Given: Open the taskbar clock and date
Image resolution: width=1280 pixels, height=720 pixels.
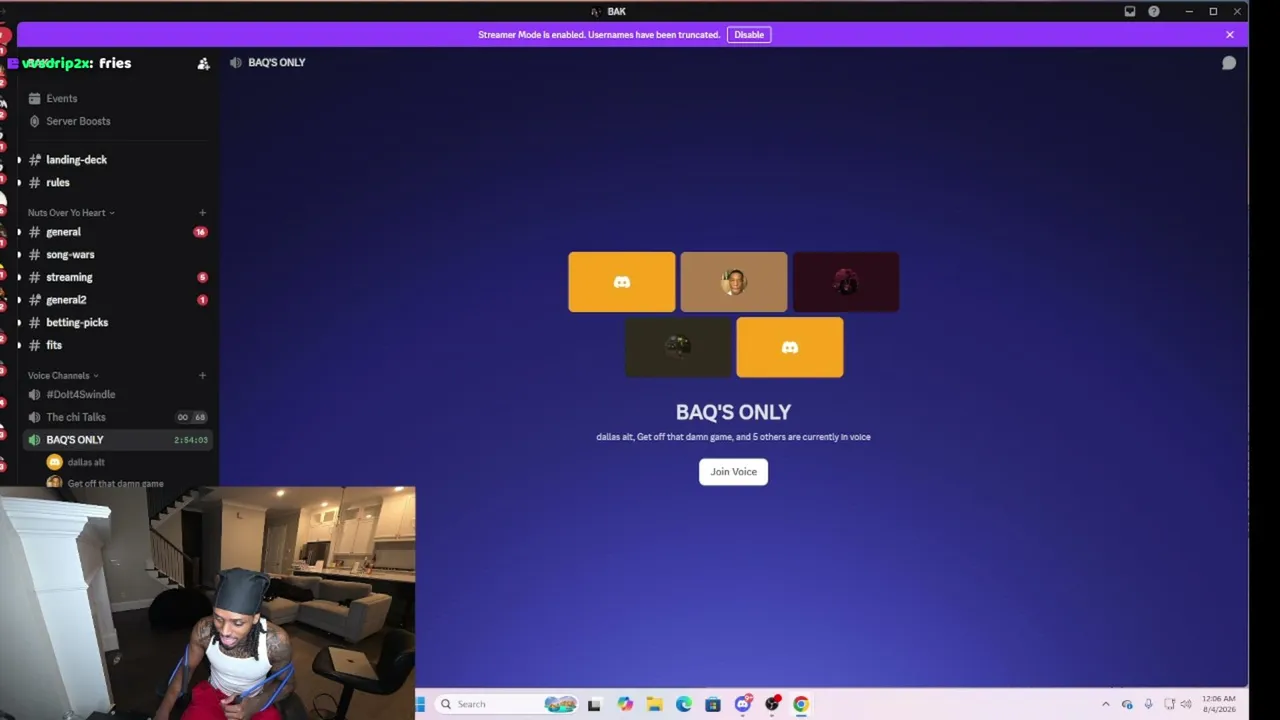Looking at the screenshot, I should 1218,704.
